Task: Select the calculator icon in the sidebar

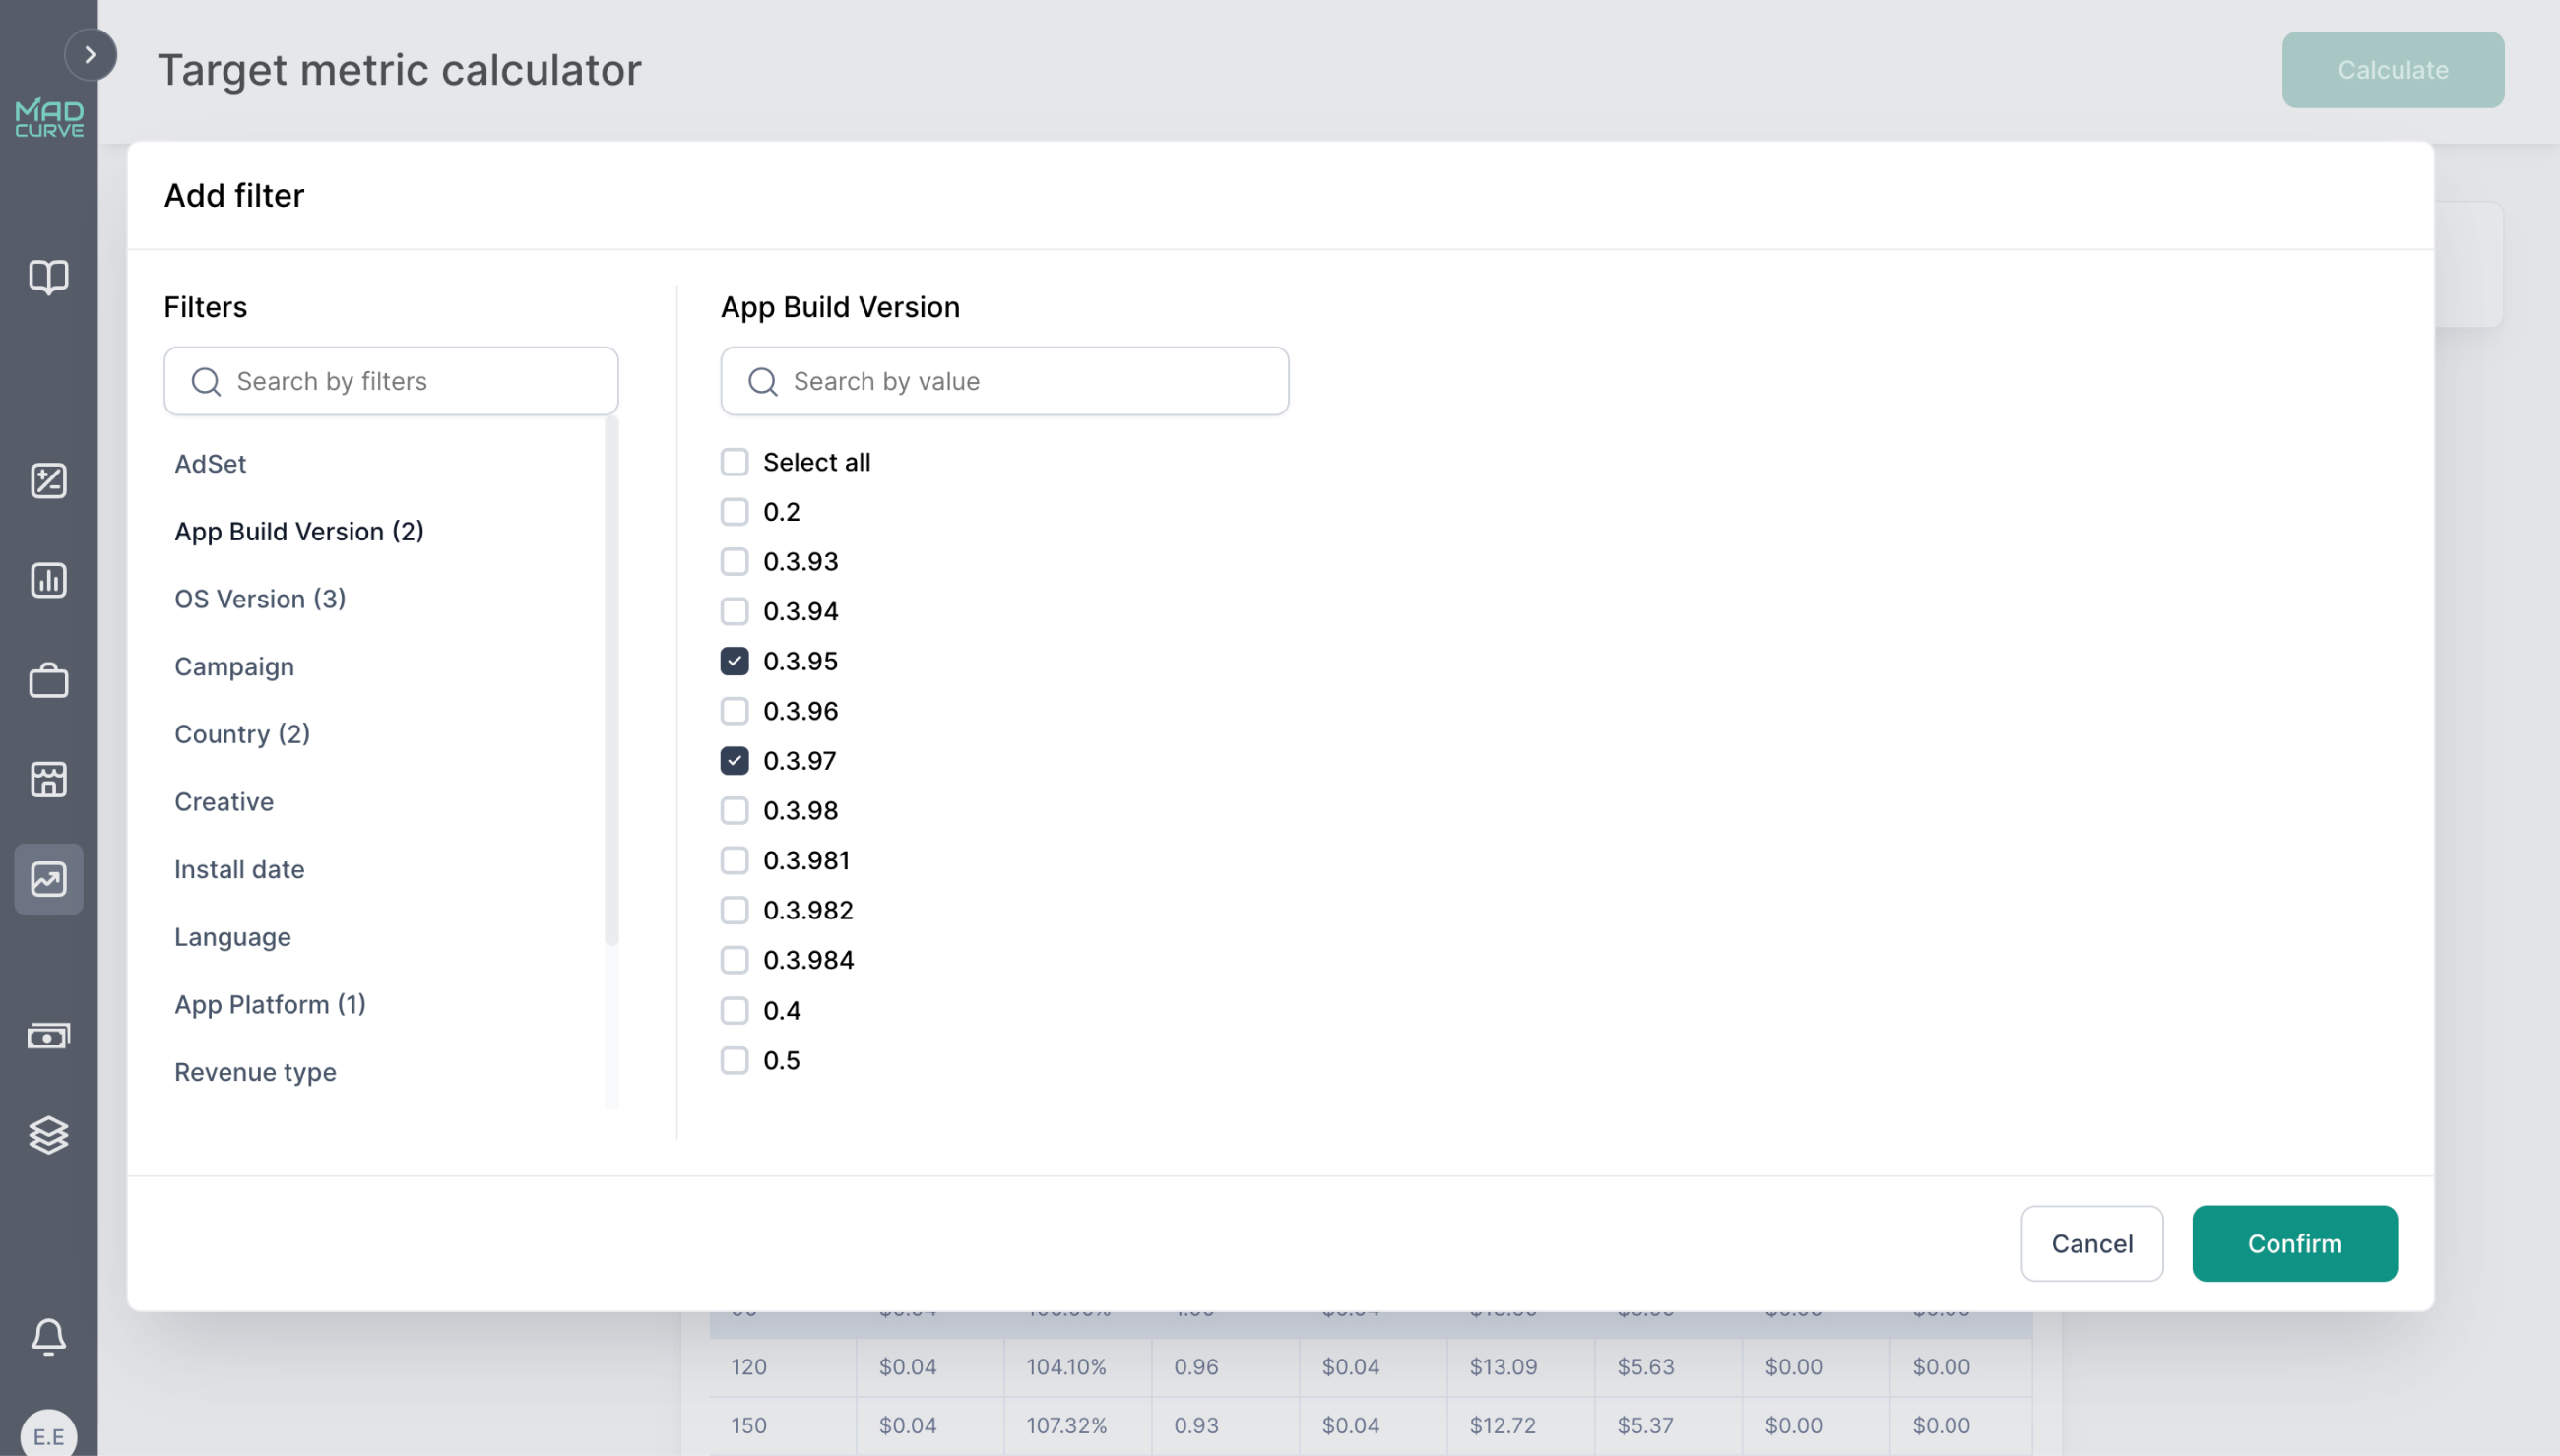Action: pyautogui.click(x=49, y=480)
